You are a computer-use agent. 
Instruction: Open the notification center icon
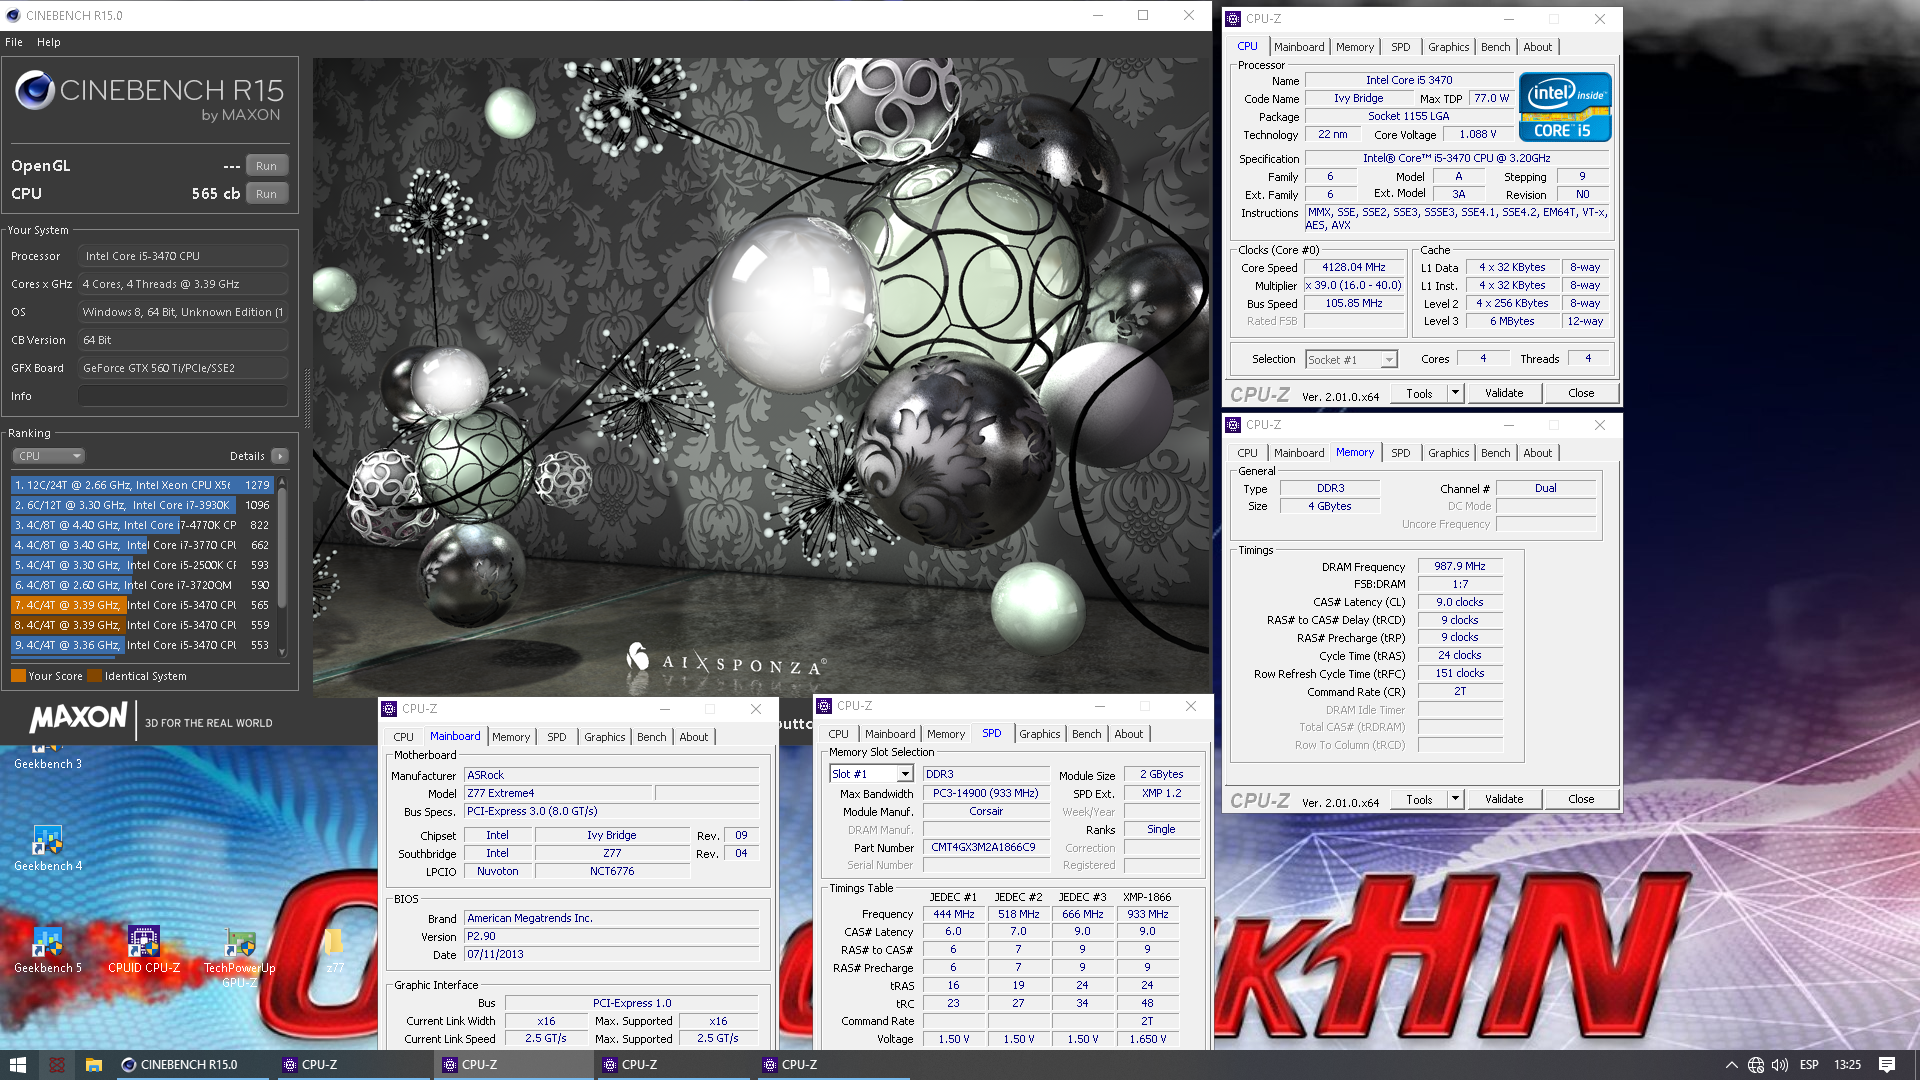click(1887, 1065)
